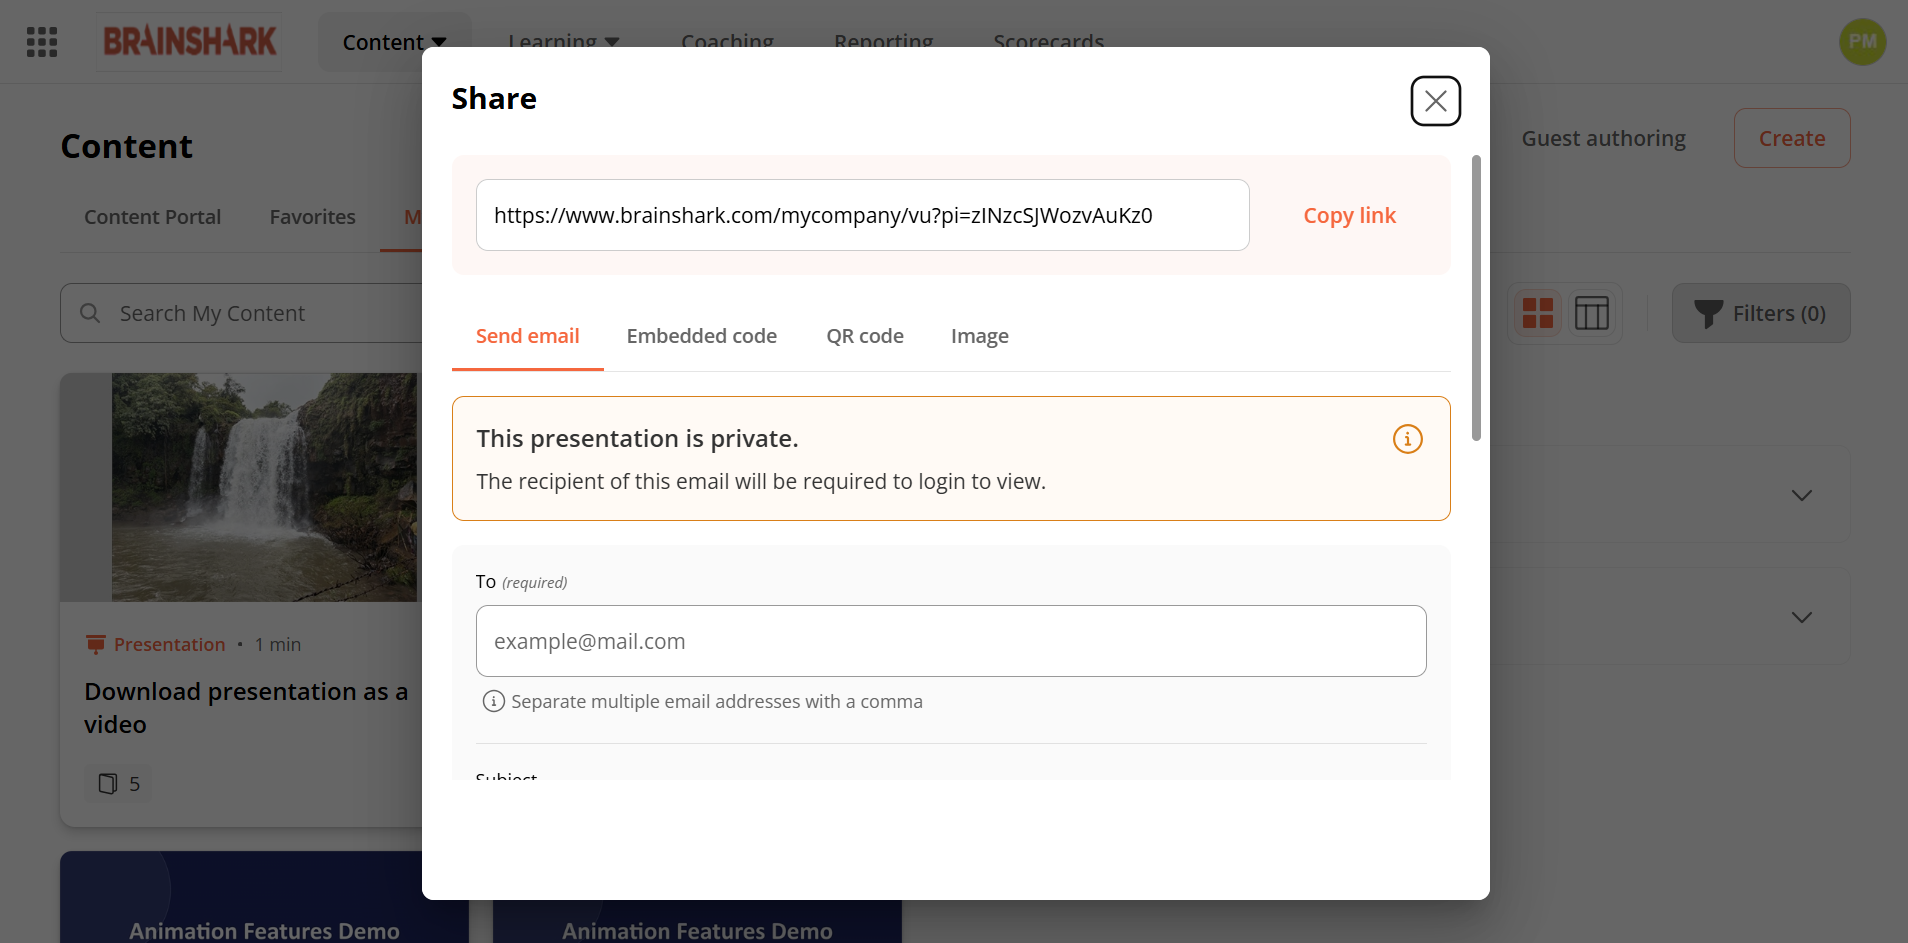Click the info icon in private presentation notice
Image resolution: width=1908 pixels, height=943 pixels.
pos(1408,439)
